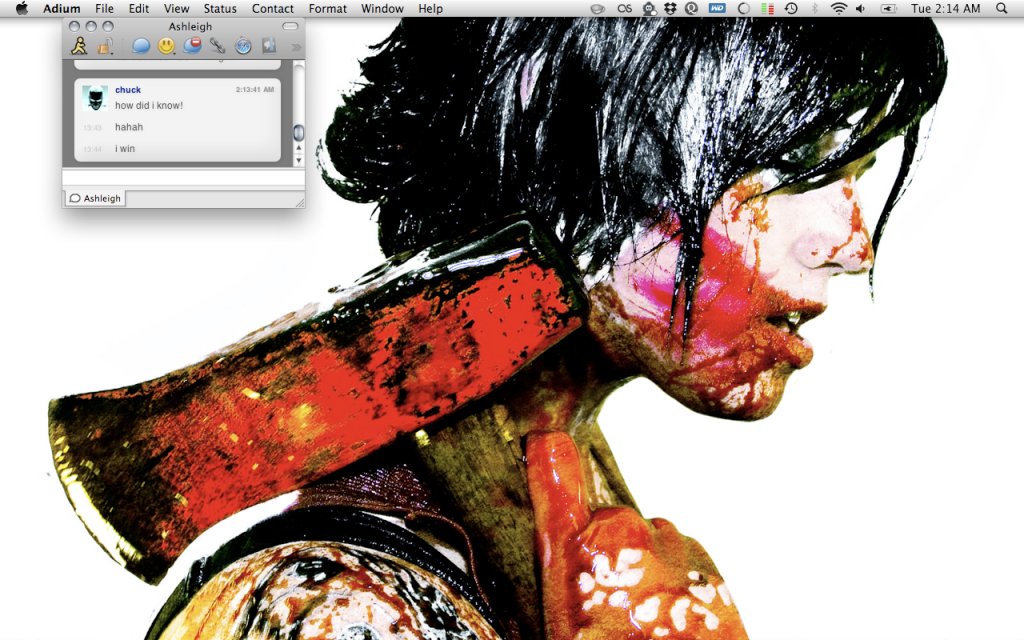Screen dimensions: 1024x640
Task: Open the Status menu
Action: tap(220, 8)
